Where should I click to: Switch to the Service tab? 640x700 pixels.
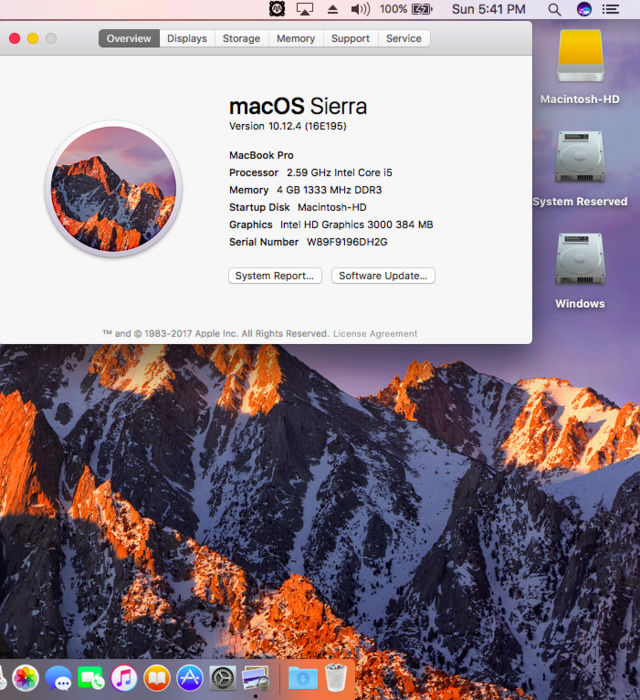[404, 38]
